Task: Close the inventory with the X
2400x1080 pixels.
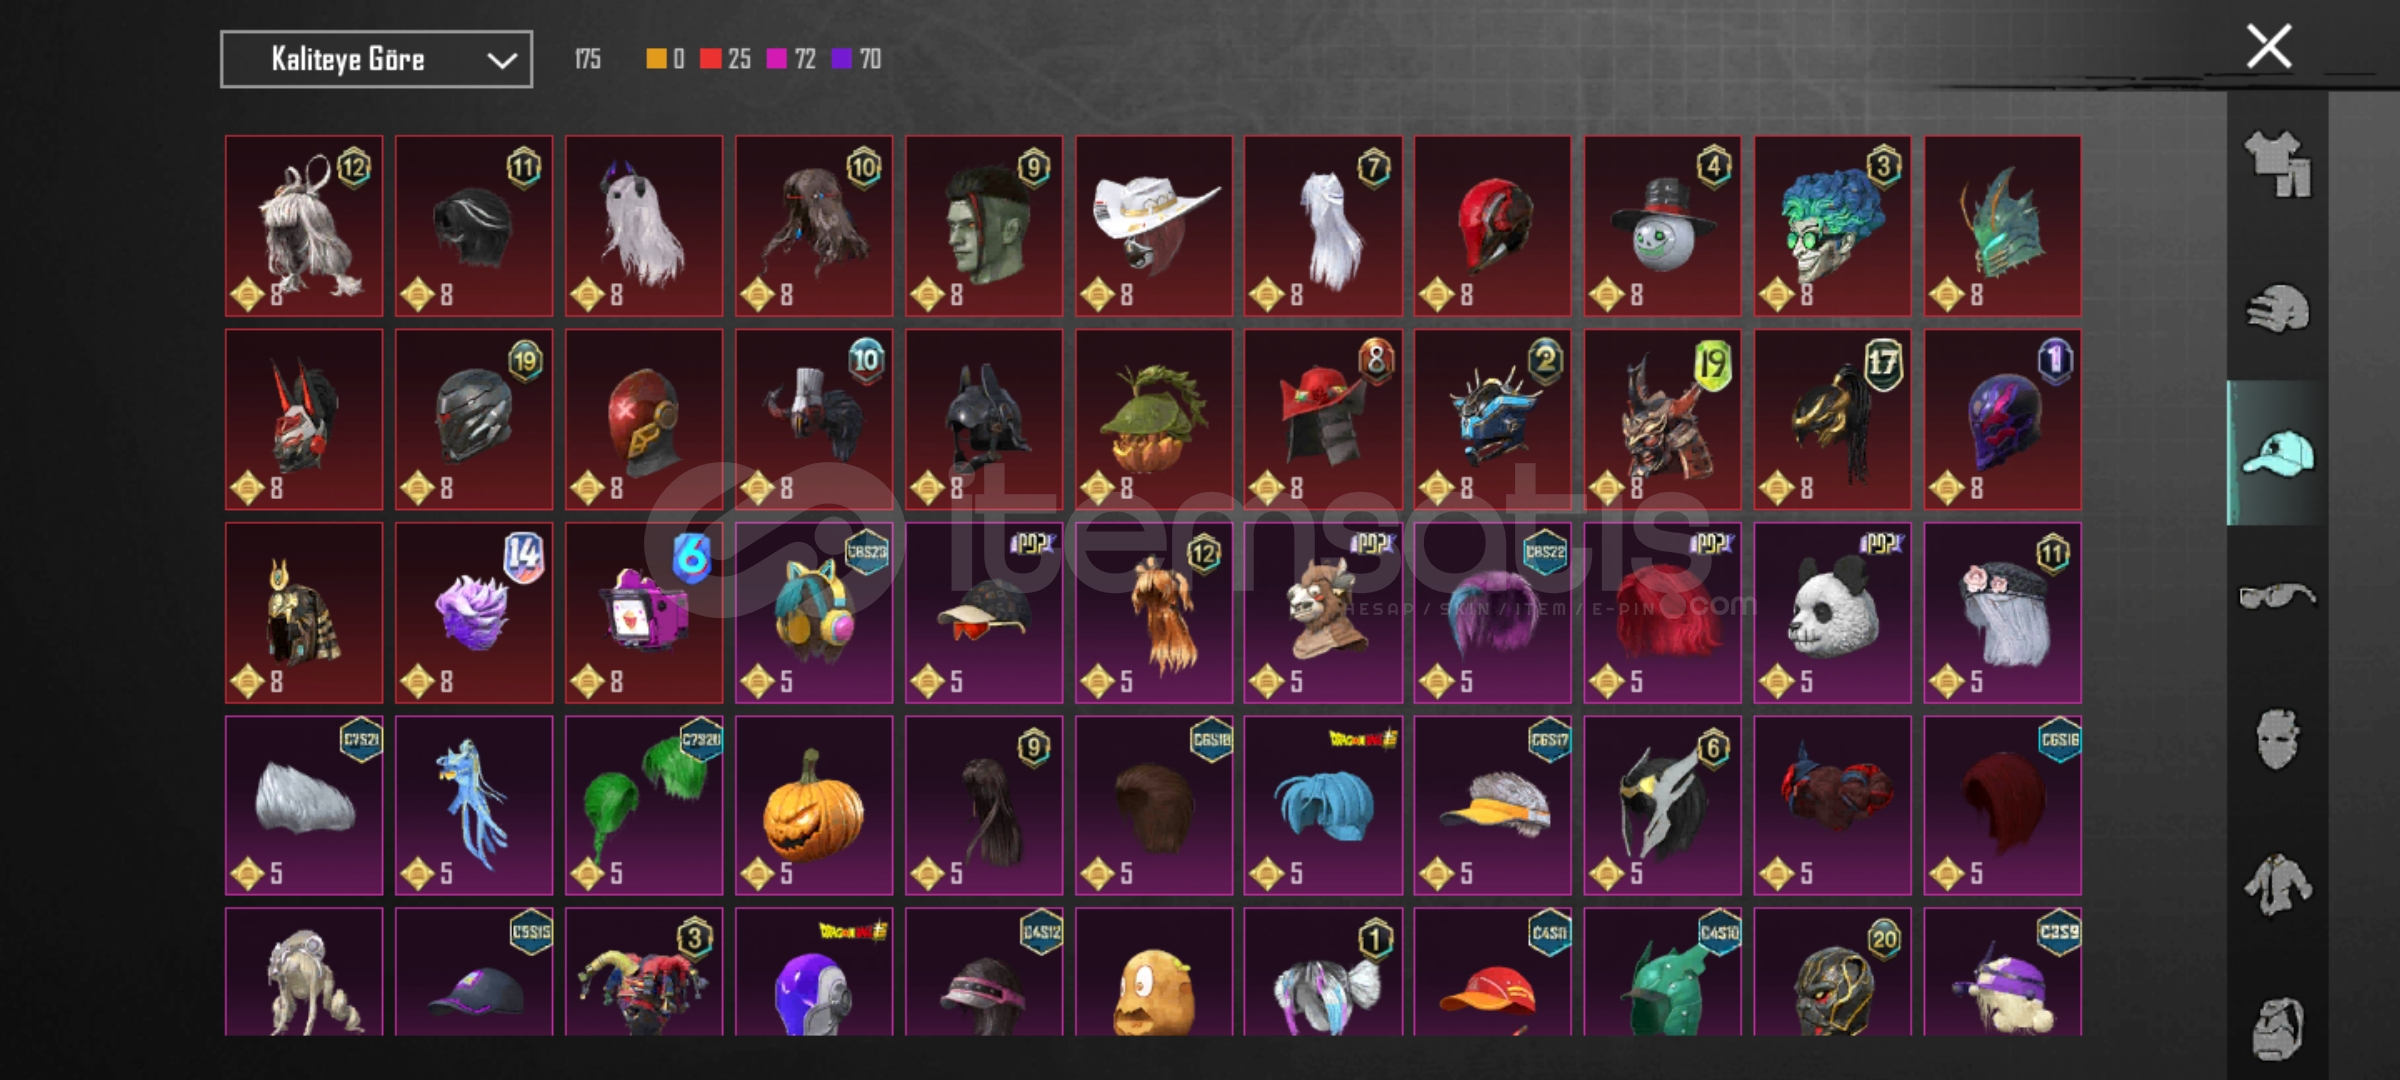Action: 2269,46
